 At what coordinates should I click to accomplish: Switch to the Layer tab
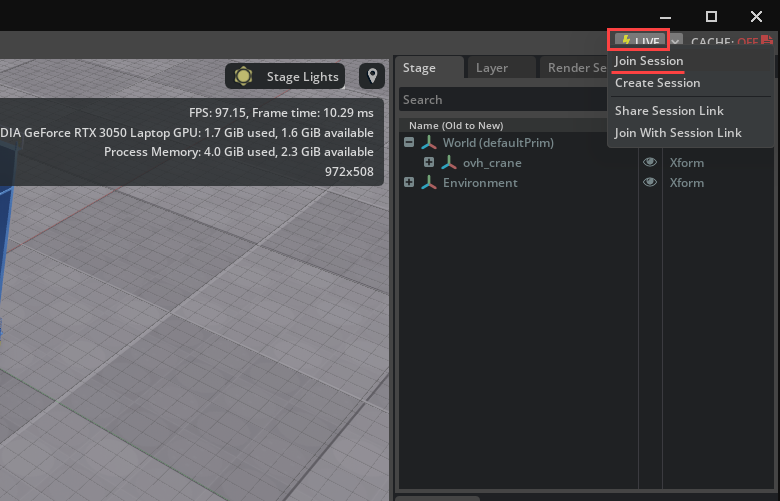(x=491, y=68)
